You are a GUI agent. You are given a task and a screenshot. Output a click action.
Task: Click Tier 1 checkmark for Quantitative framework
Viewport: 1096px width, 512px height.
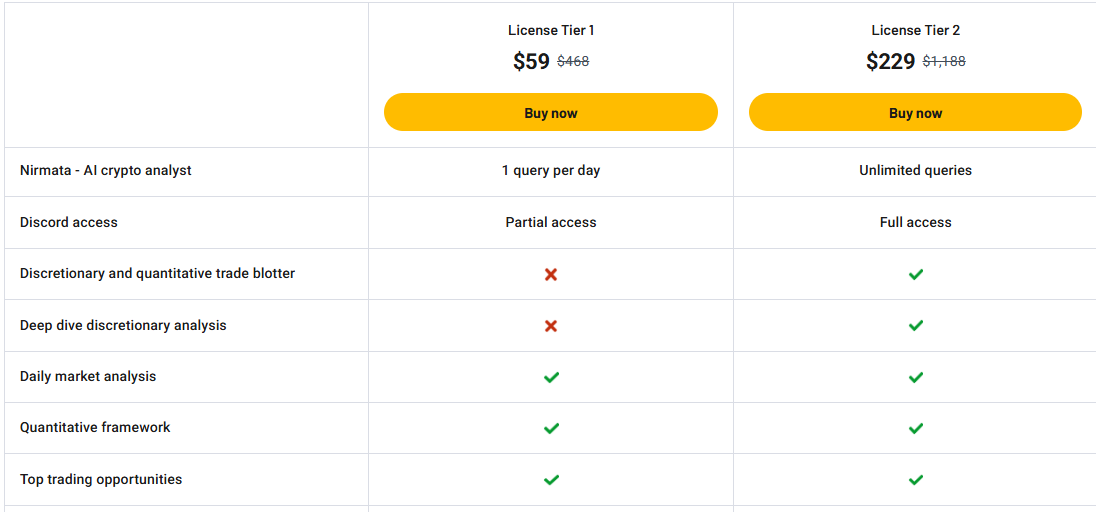[x=551, y=428]
